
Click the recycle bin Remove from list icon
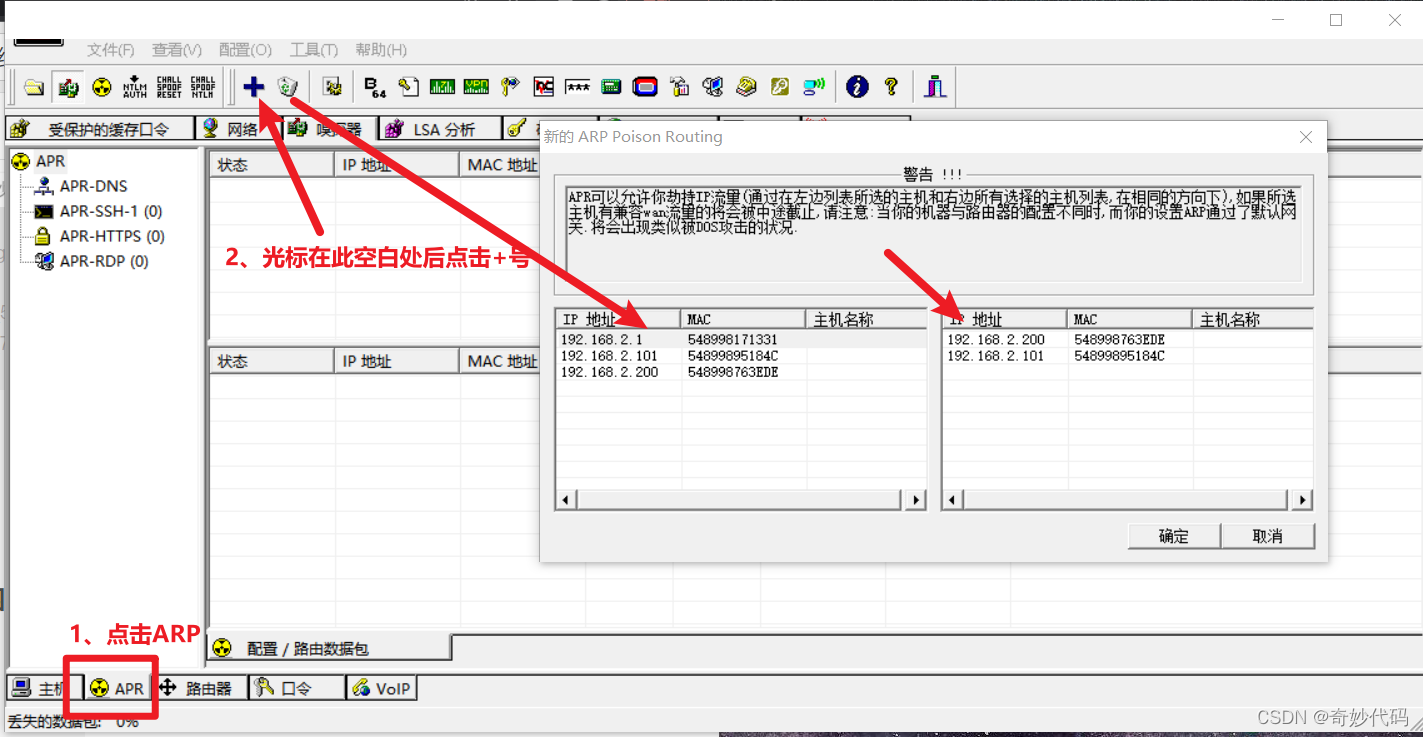point(288,87)
